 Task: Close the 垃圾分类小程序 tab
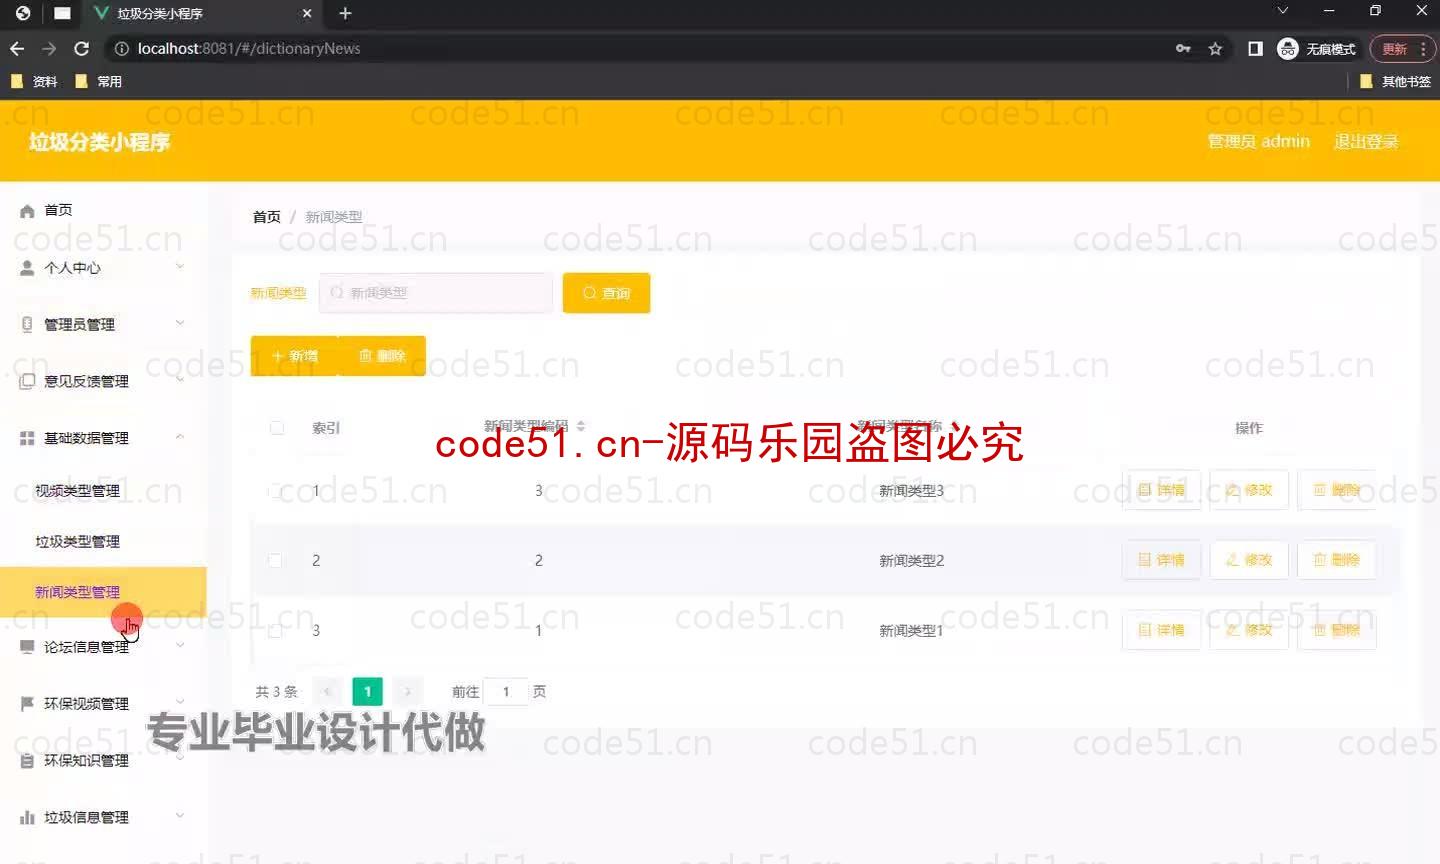point(307,13)
